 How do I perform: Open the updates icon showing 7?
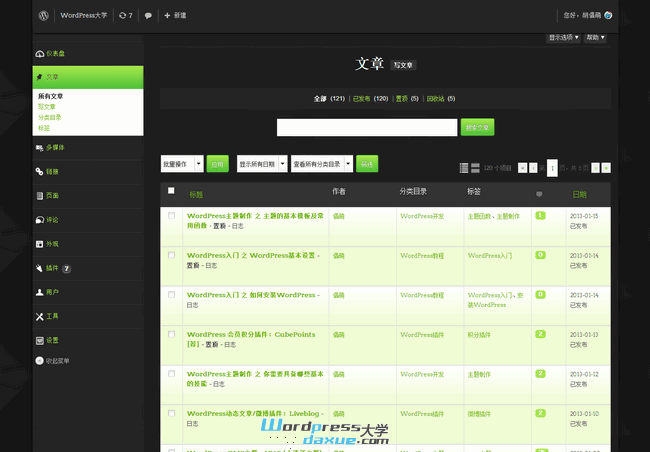point(126,16)
